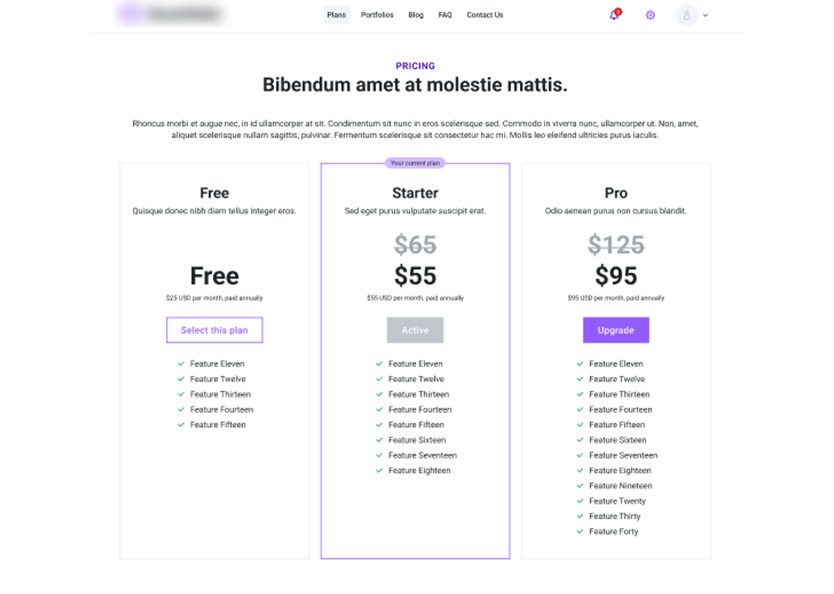Viewport: 834px width, 594px height.
Task: Click the 'Your current plan' badge
Action: 415,163
